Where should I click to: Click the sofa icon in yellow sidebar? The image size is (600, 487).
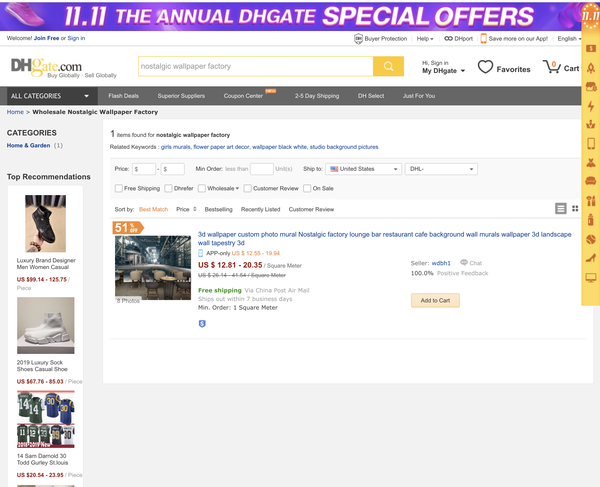pyautogui.click(x=591, y=181)
